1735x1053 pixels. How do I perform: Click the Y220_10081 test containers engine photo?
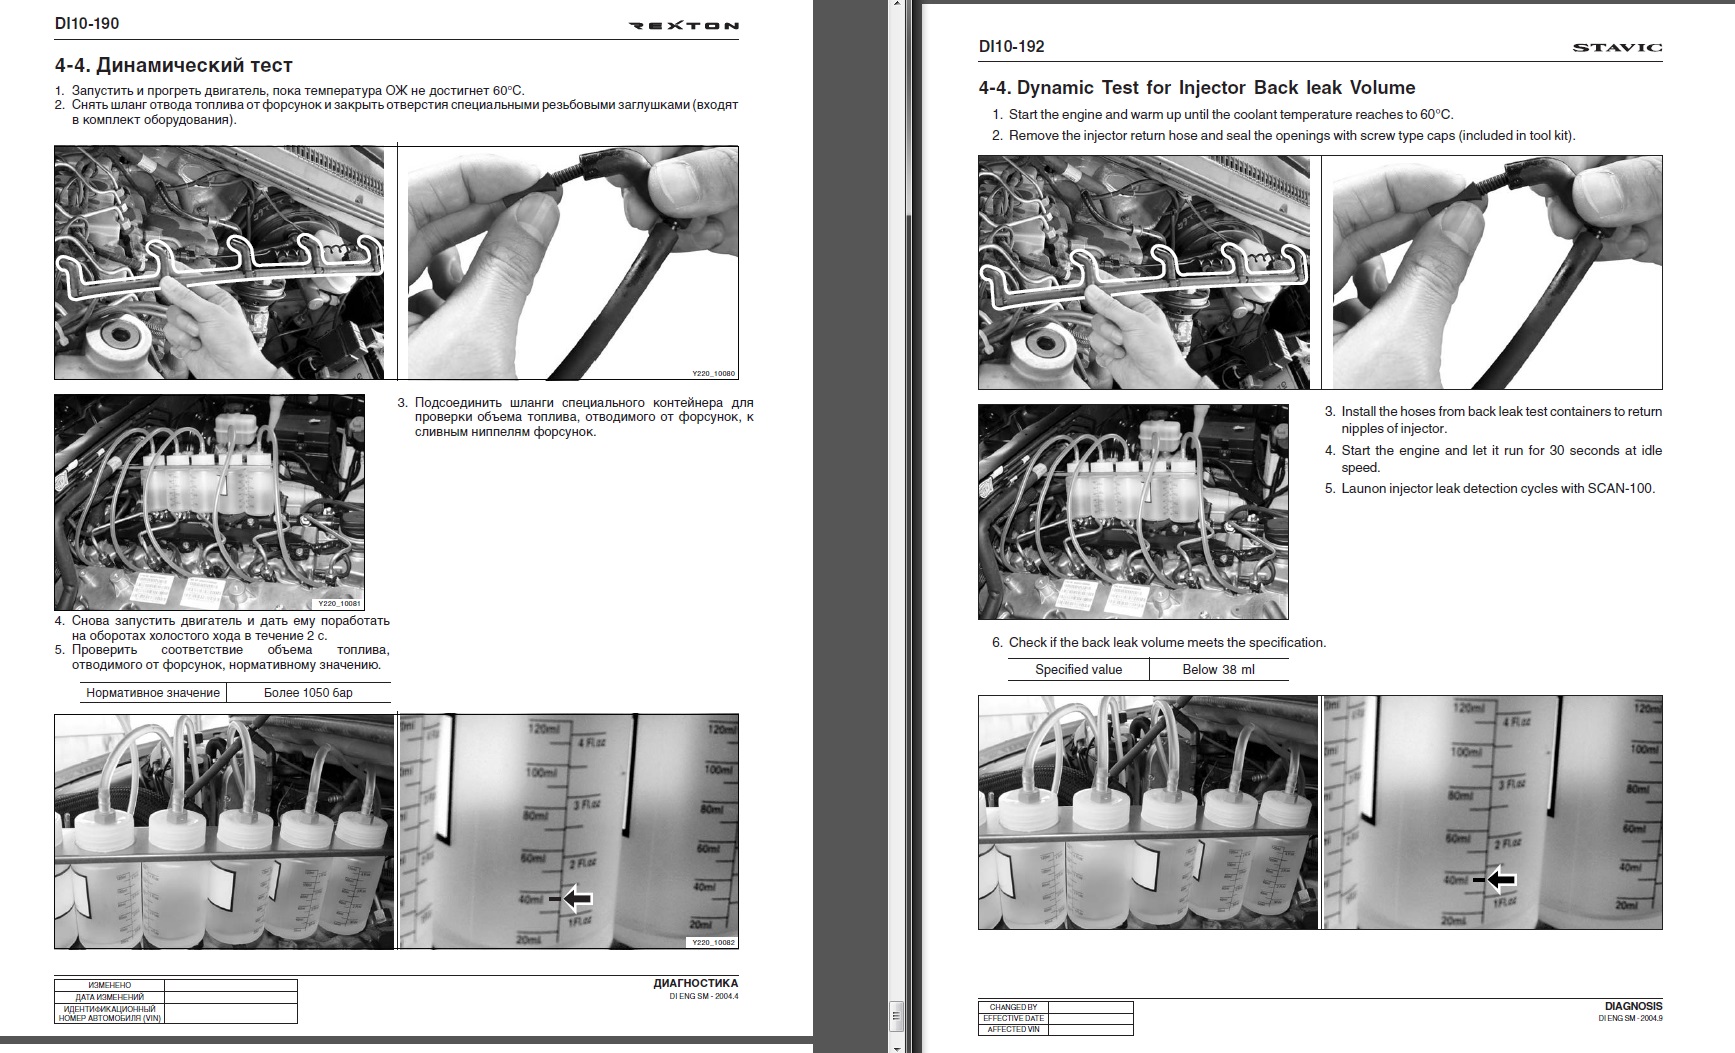(x=209, y=502)
